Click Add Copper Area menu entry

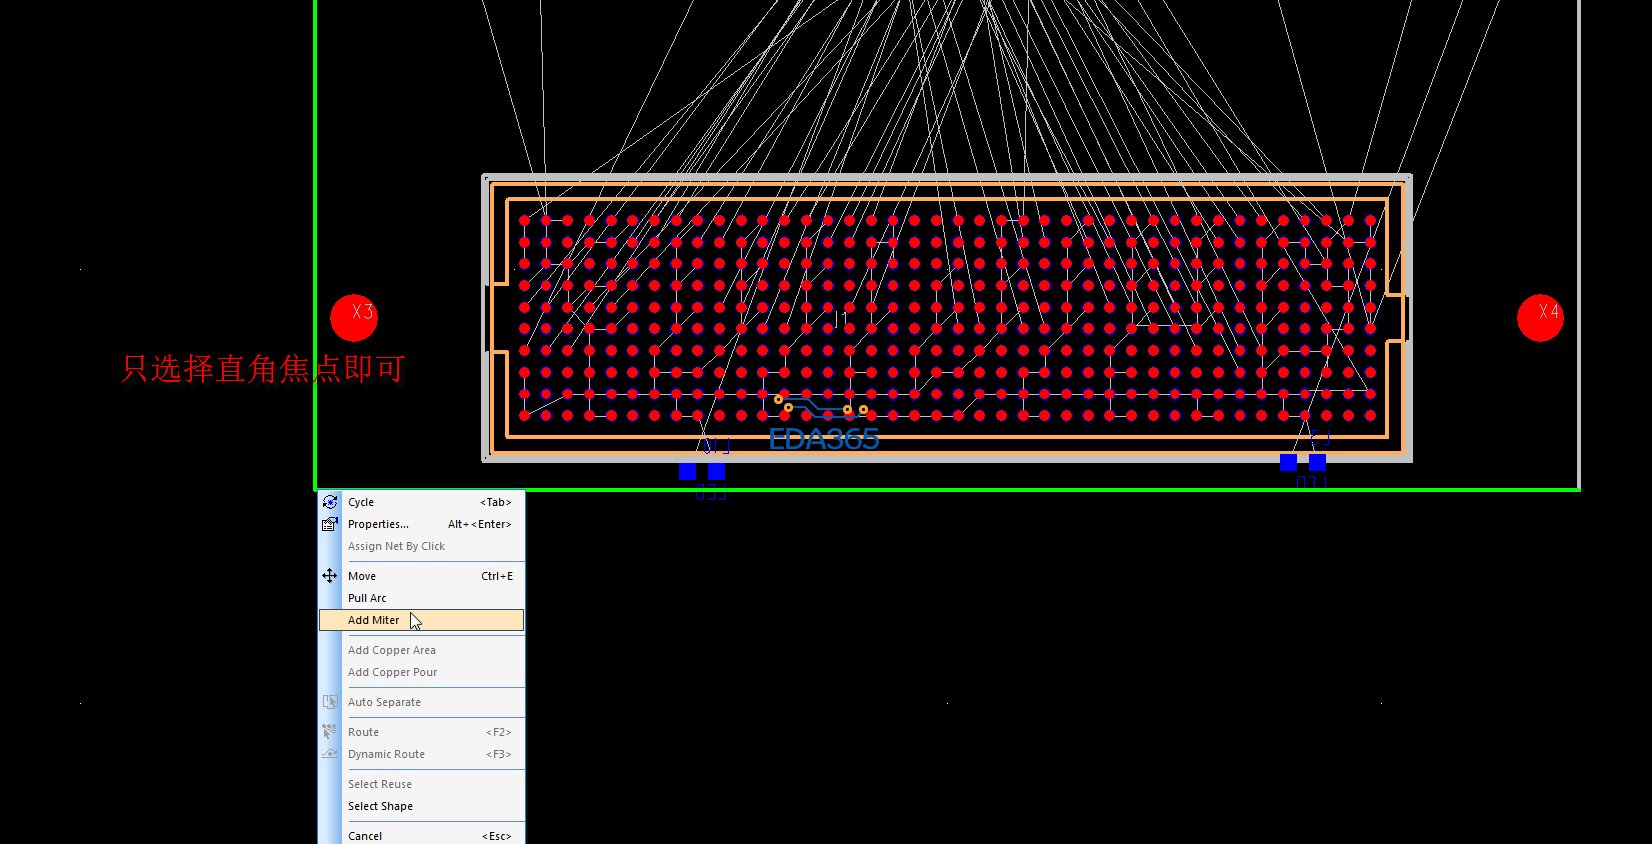point(391,650)
